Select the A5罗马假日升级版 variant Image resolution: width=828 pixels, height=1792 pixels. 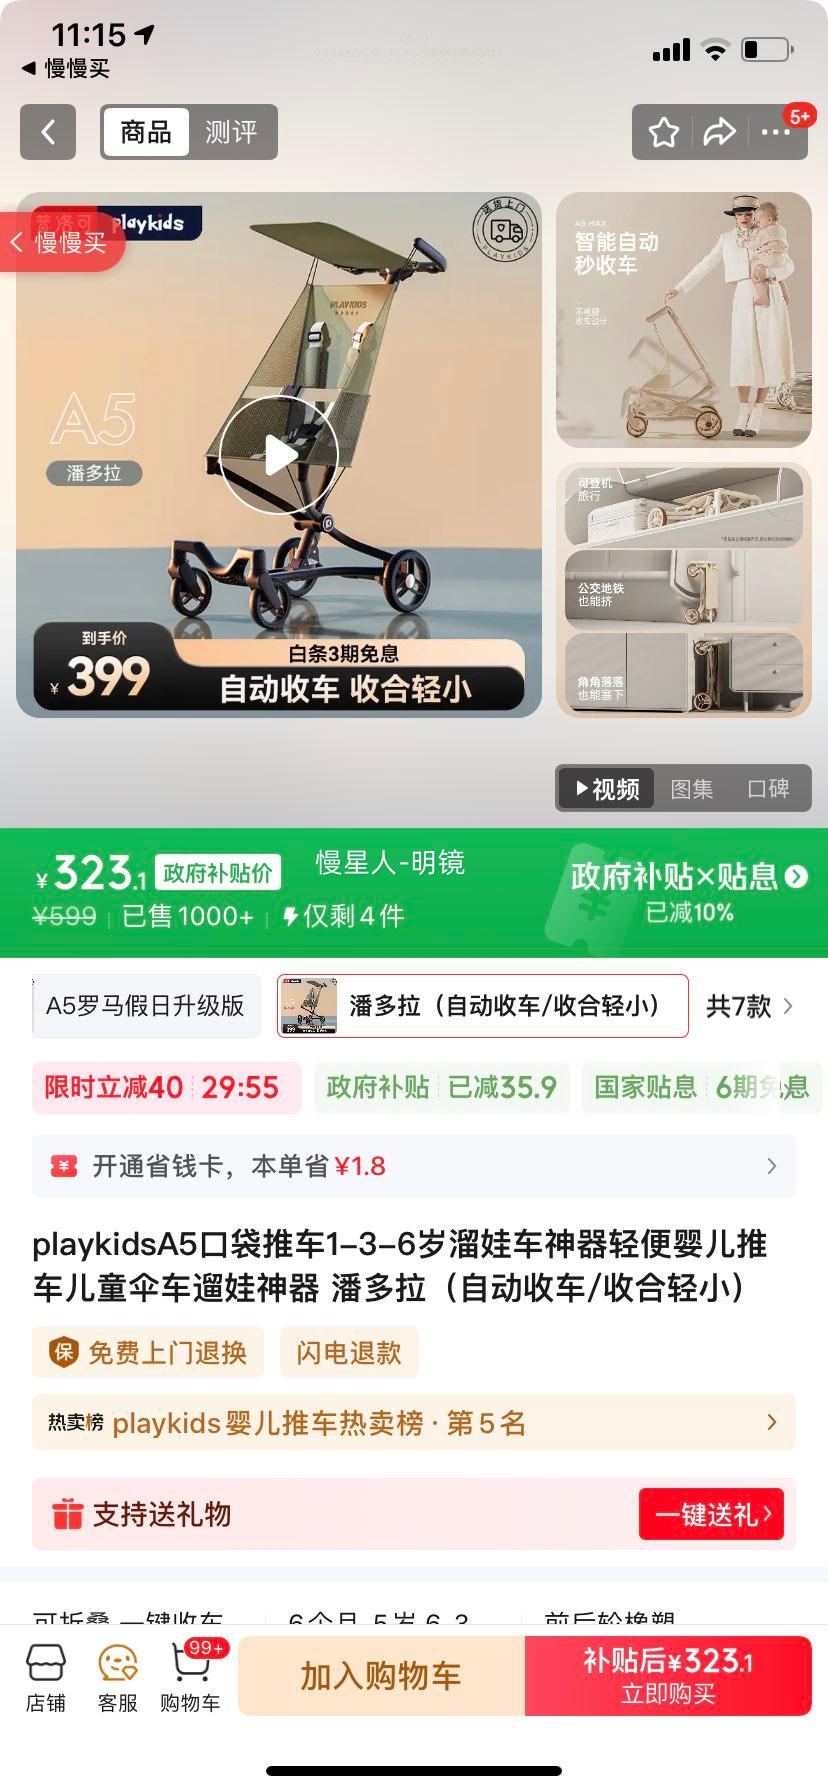[147, 1006]
